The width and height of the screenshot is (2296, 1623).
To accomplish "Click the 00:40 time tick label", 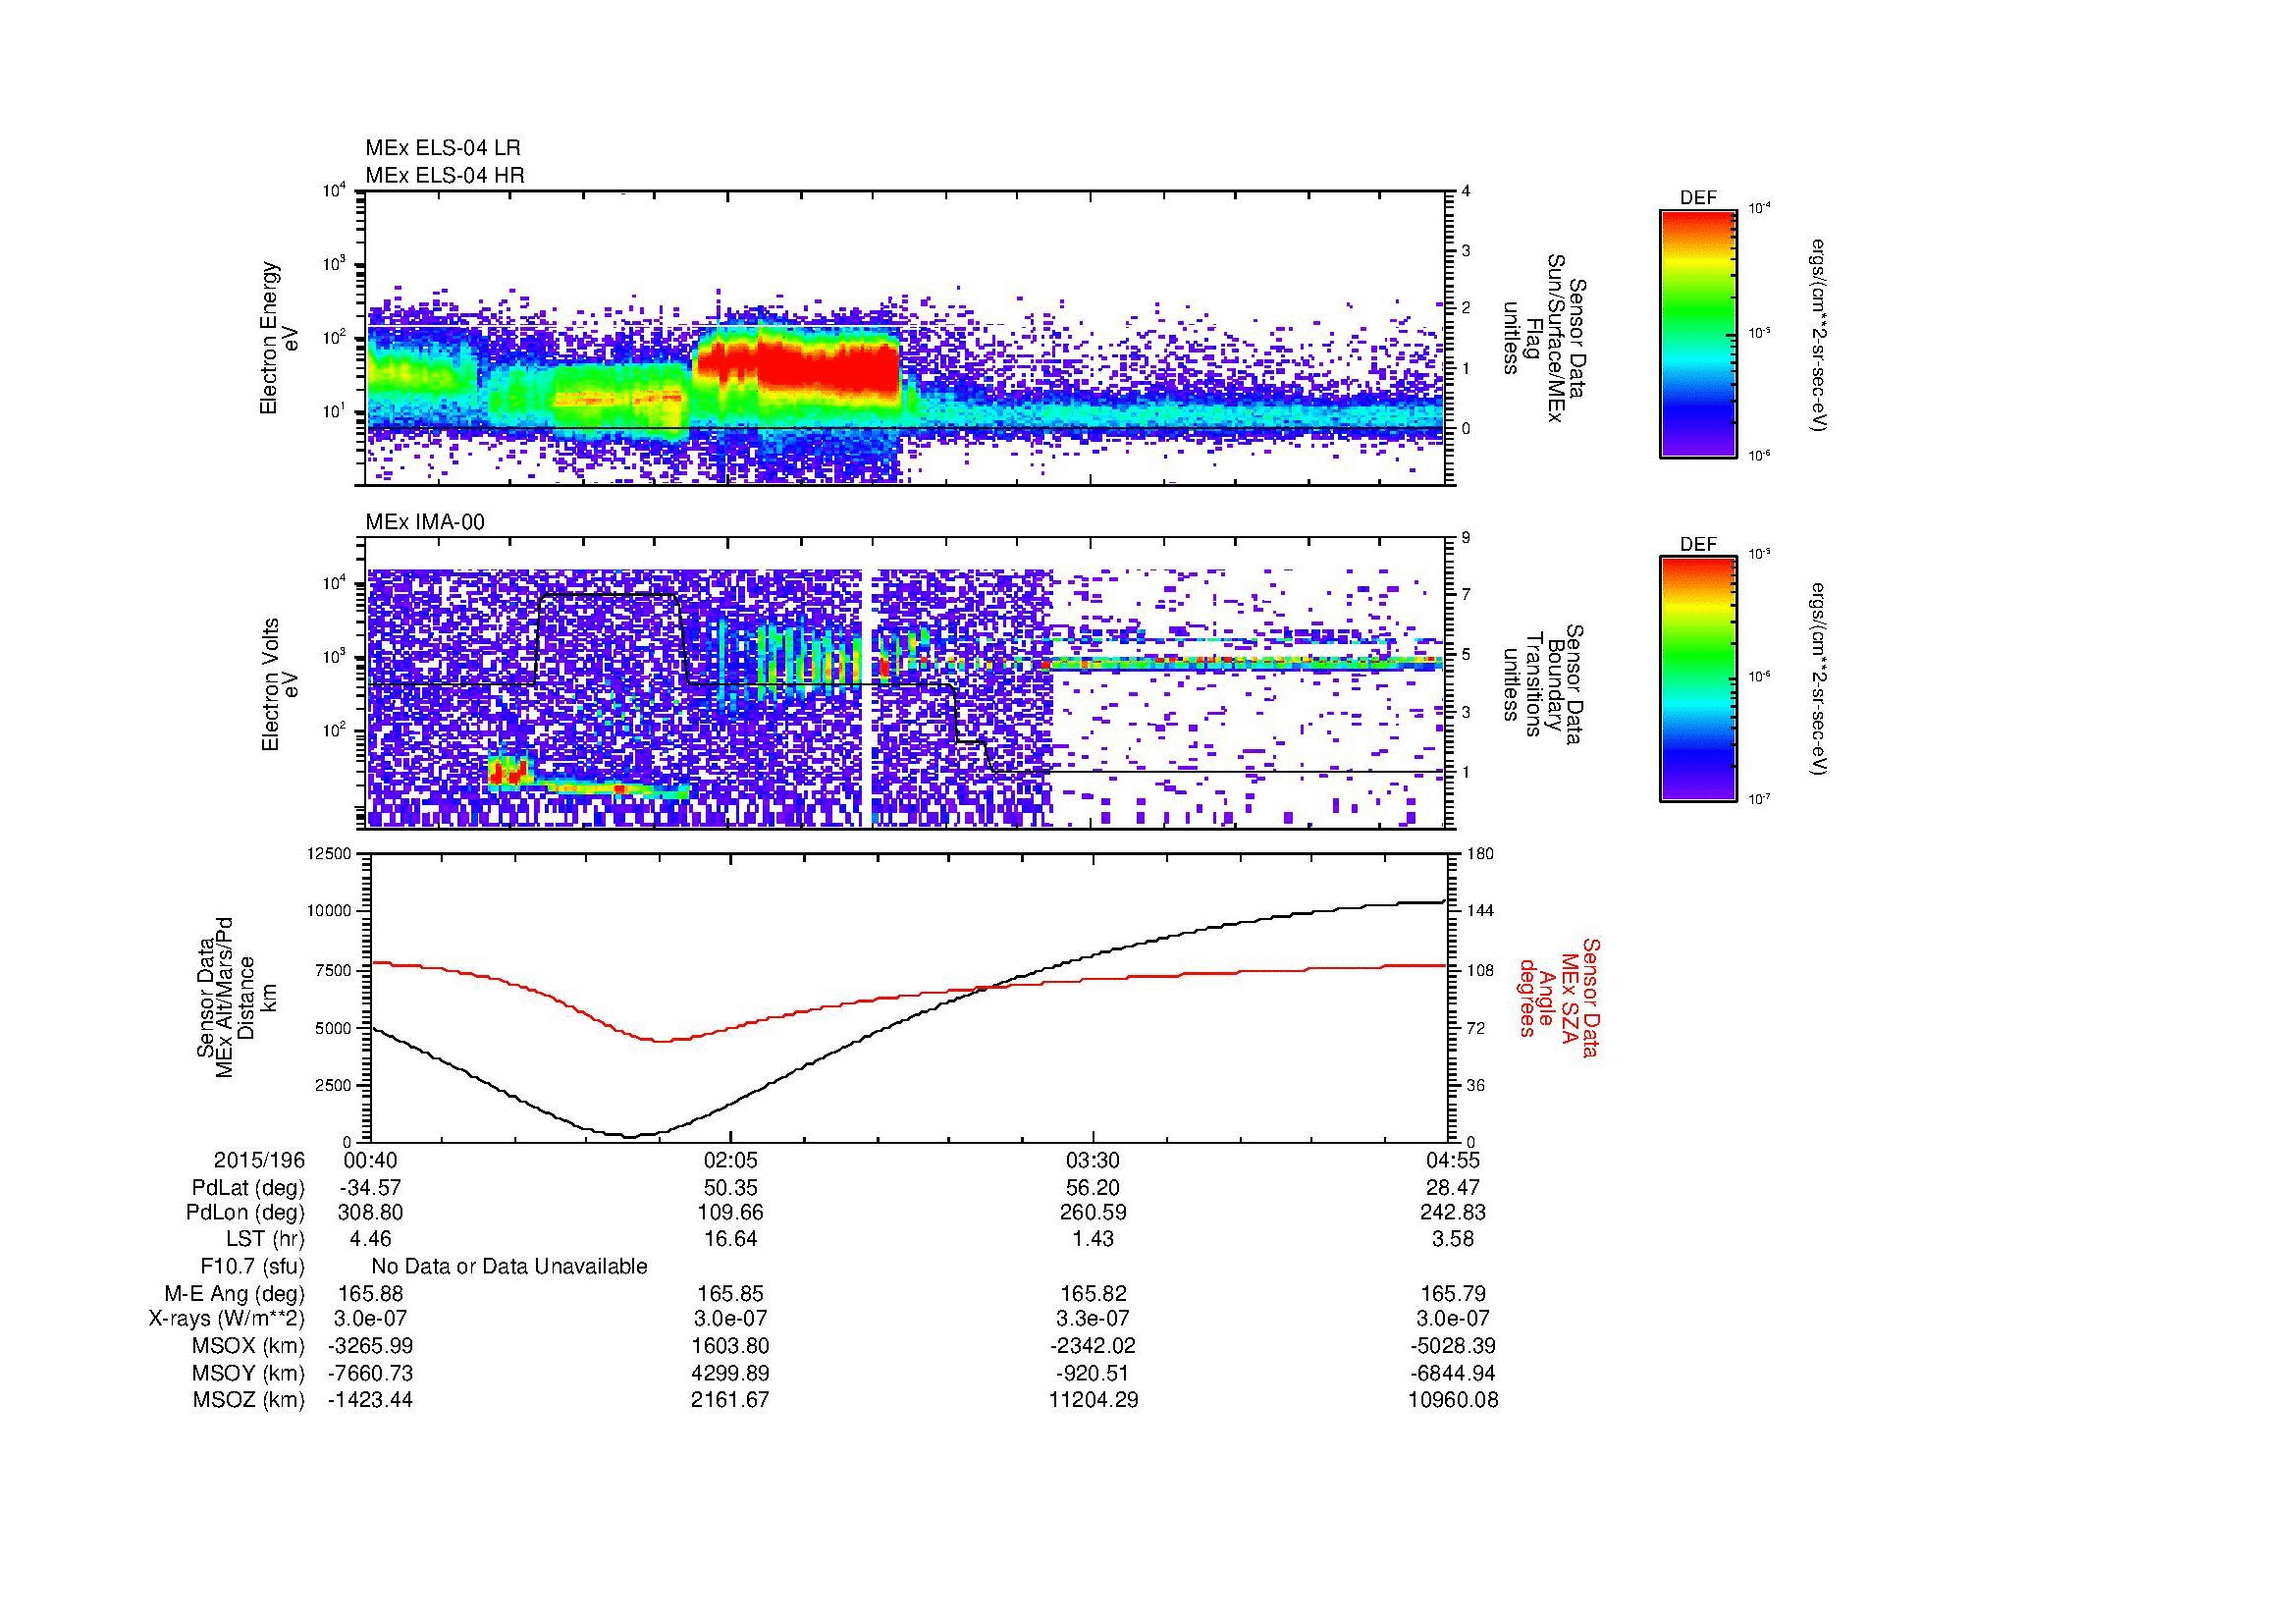I will [x=371, y=1160].
